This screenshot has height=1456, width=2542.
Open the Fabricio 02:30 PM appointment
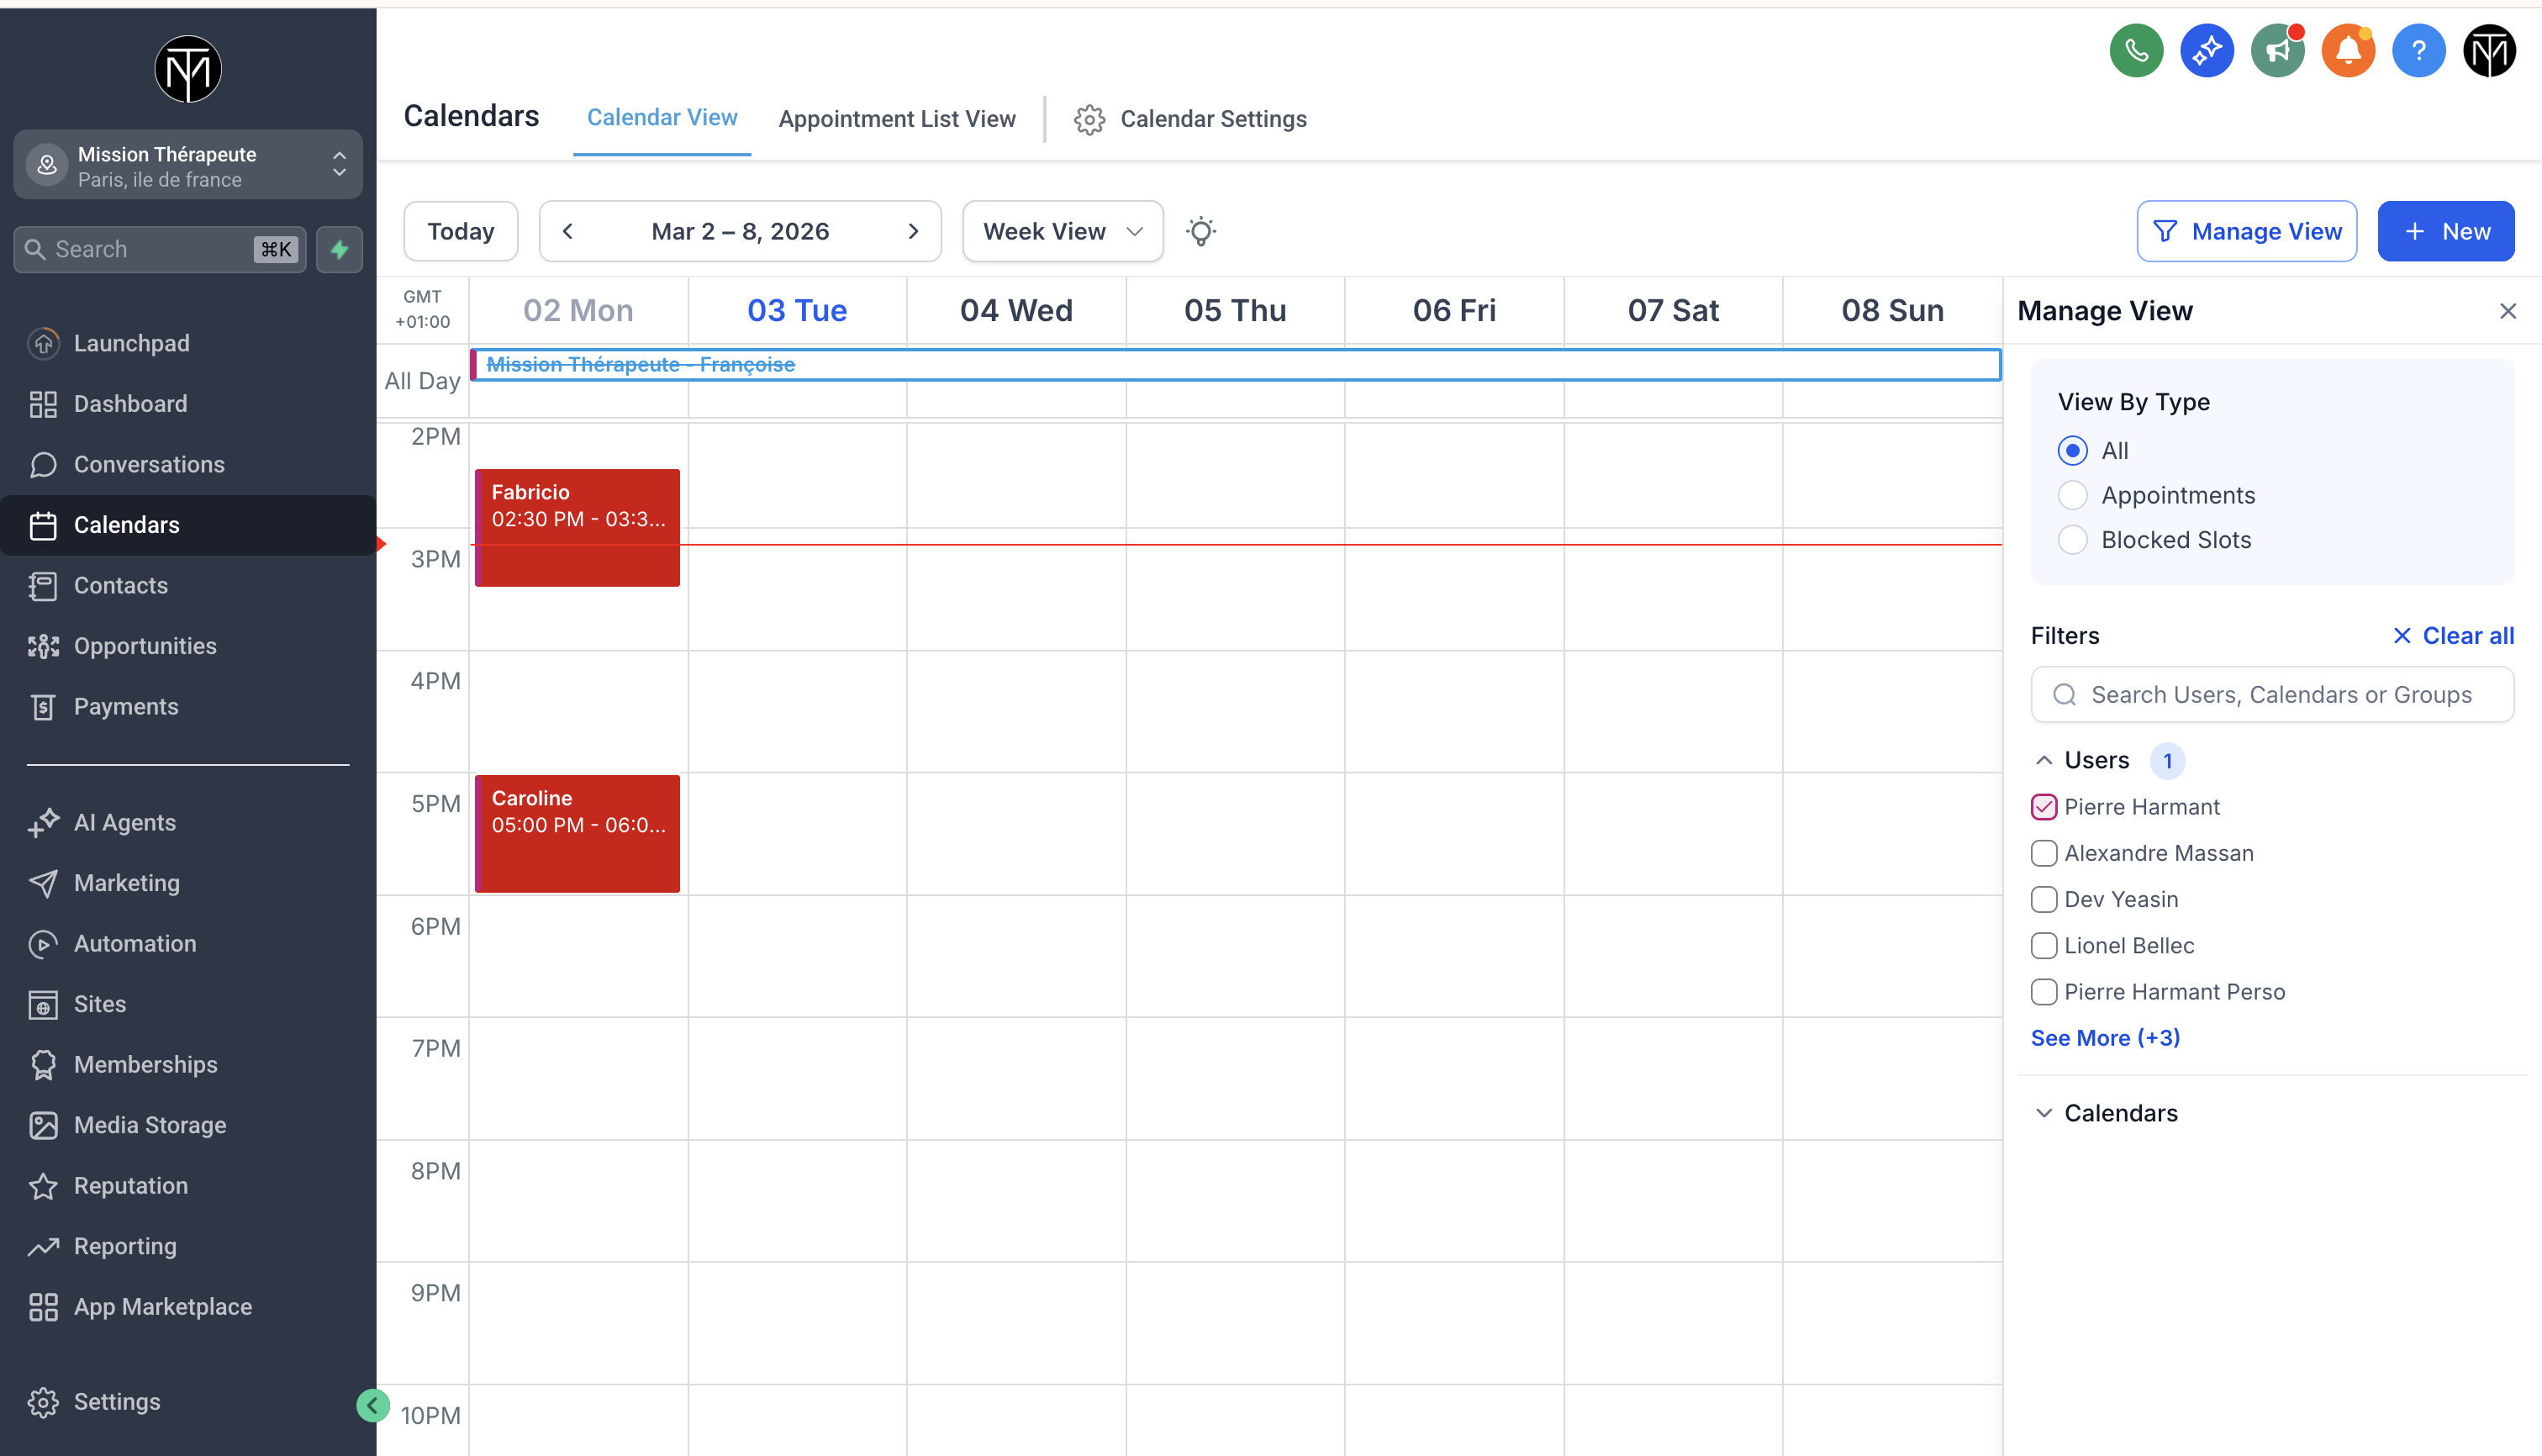tap(577, 528)
